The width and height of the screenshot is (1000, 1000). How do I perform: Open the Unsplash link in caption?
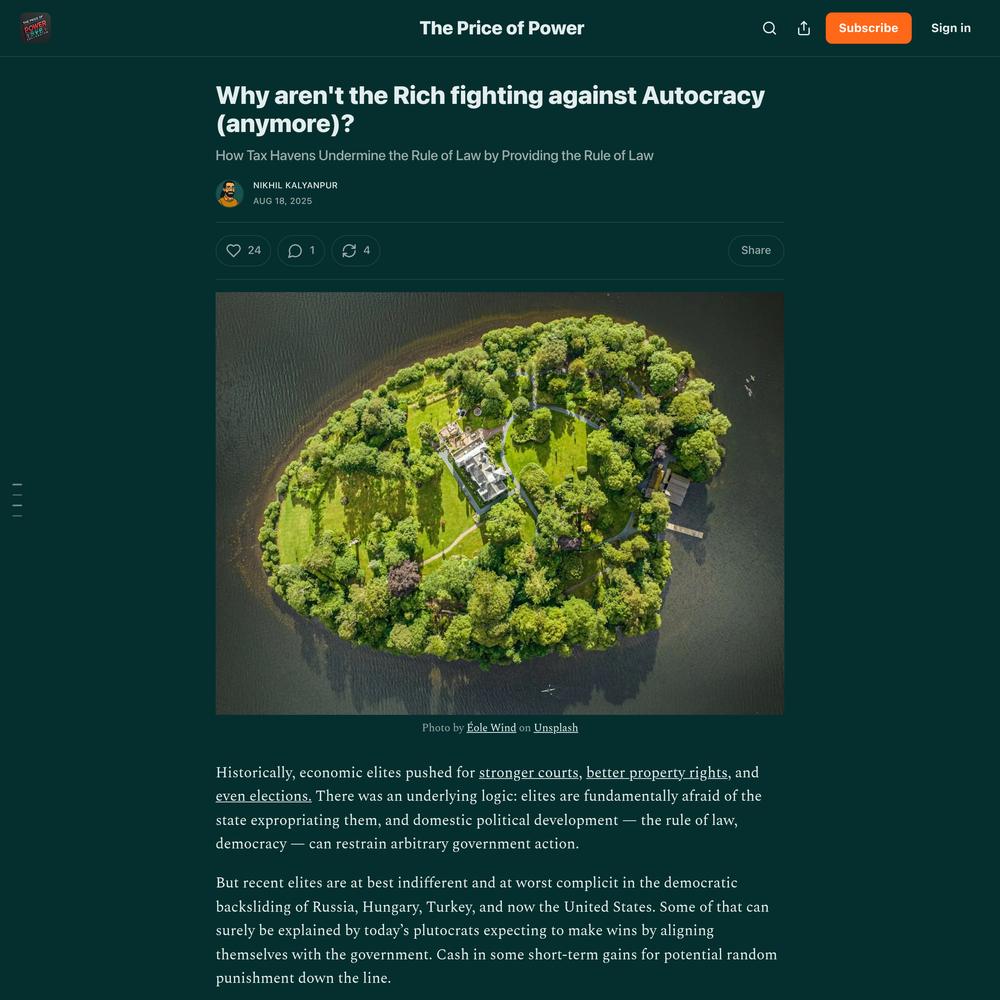[555, 728]
